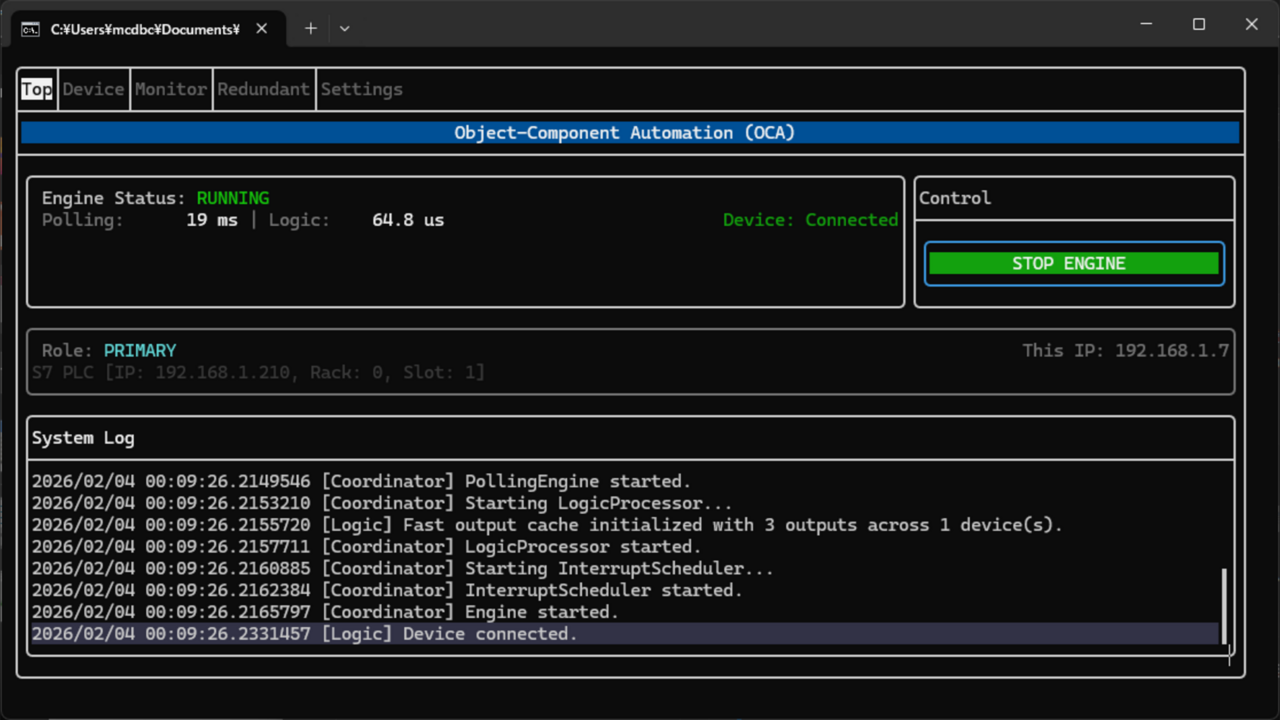Open a new terminal tab with plus
Viewport: 1280px width, 720px height.
pos(310,28)
